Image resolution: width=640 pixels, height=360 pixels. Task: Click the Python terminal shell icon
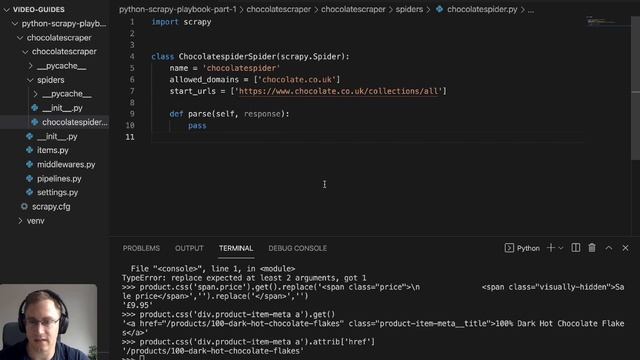tap(509, 248)
